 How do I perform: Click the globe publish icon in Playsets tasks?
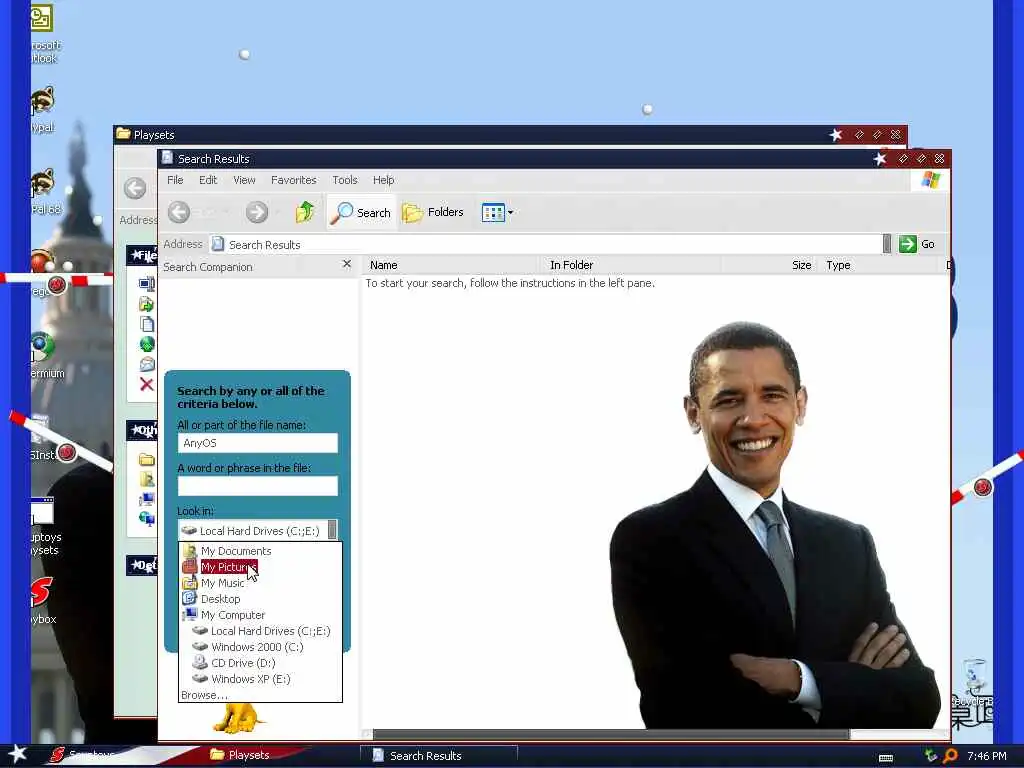pyautogui.click(x=146, y=344)
